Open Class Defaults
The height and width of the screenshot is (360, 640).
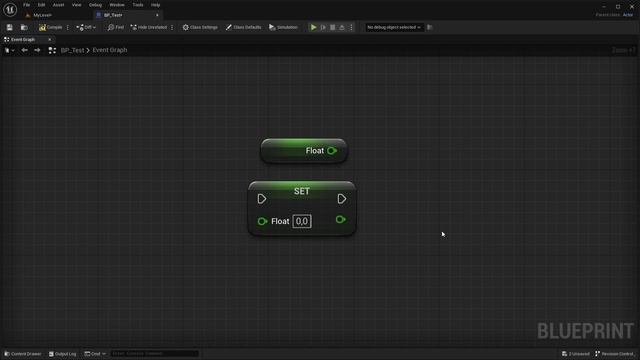(243, 27)
